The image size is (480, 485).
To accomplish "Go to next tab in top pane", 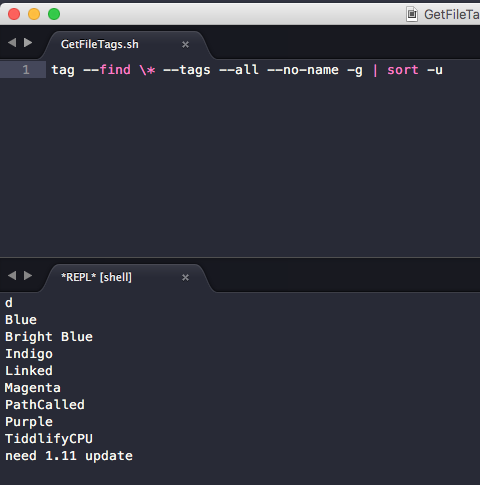I will (28, 43).
